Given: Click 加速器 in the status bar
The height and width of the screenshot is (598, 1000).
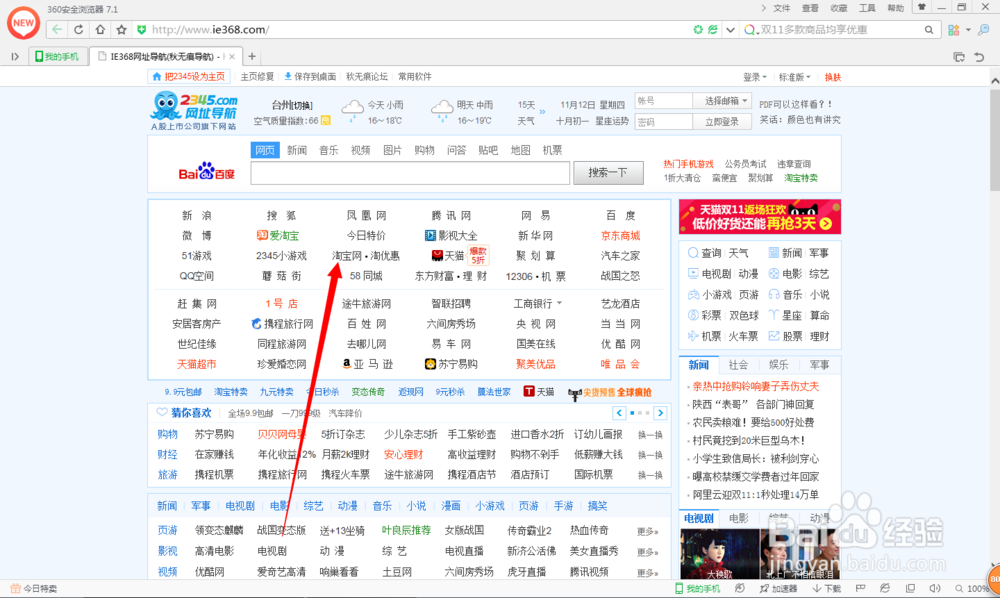Looking at the screenshot, I should coord(778,588).
